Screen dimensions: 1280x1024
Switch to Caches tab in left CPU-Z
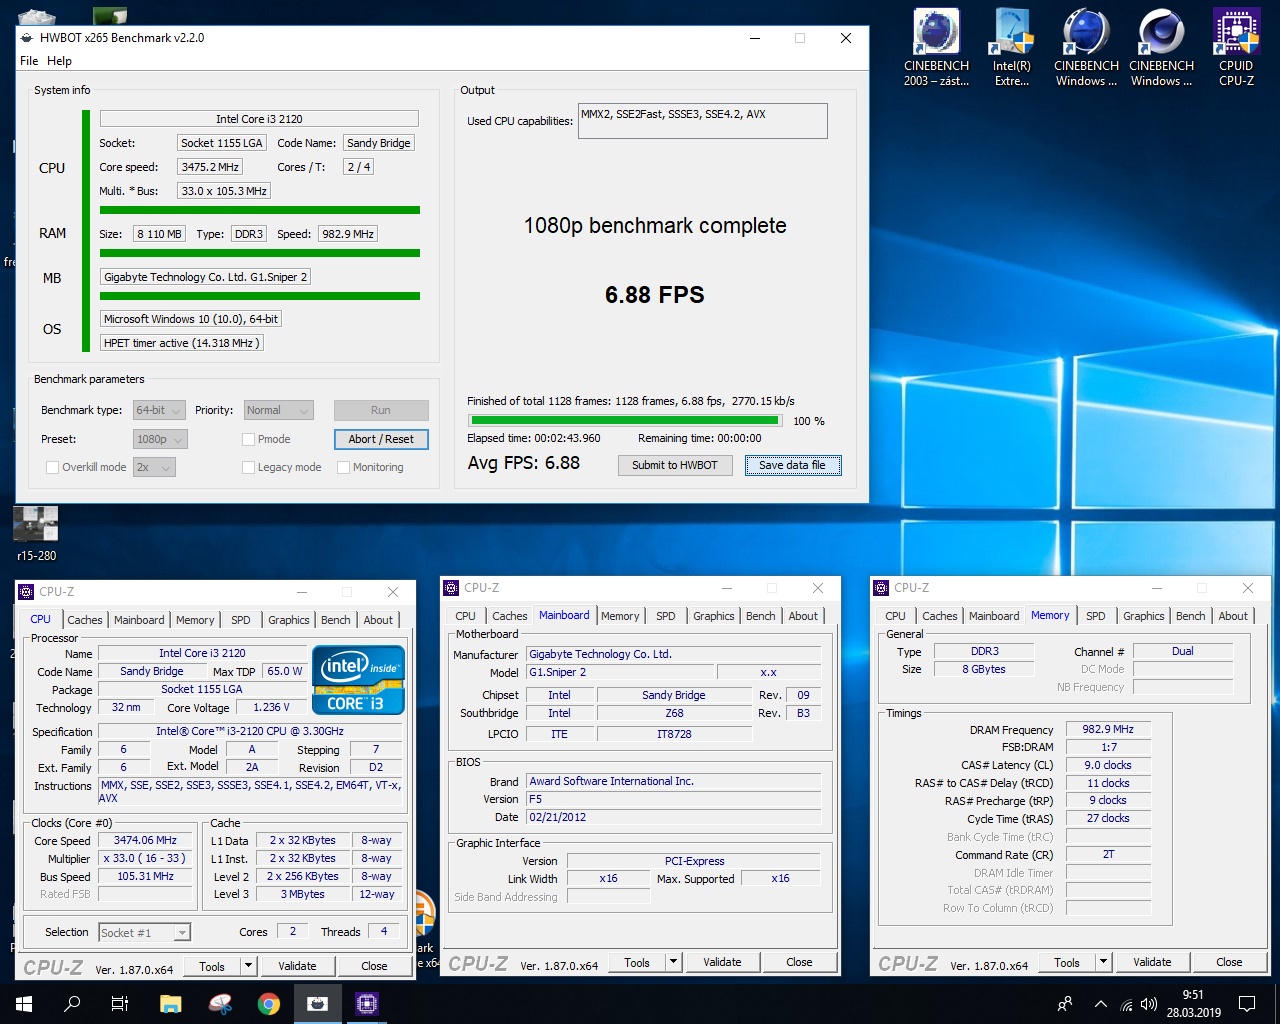tap(85, 620)
